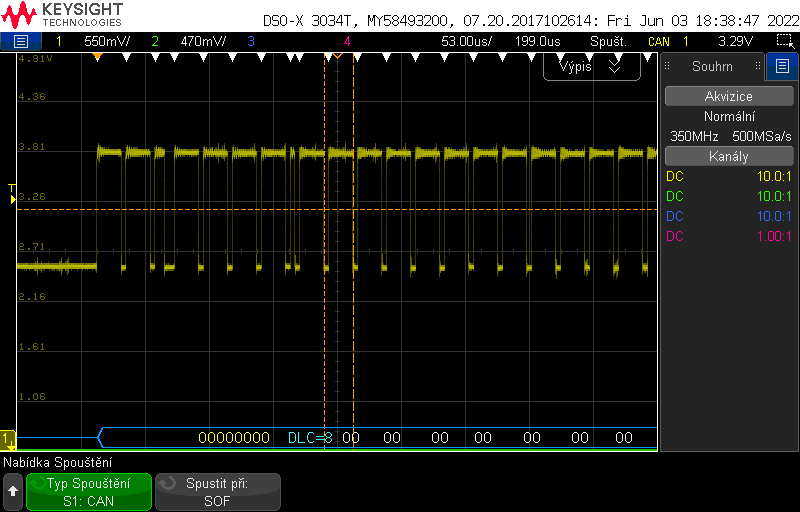Open the Kanály channels button
The image size is (800, 512).
tap(729, 157)
